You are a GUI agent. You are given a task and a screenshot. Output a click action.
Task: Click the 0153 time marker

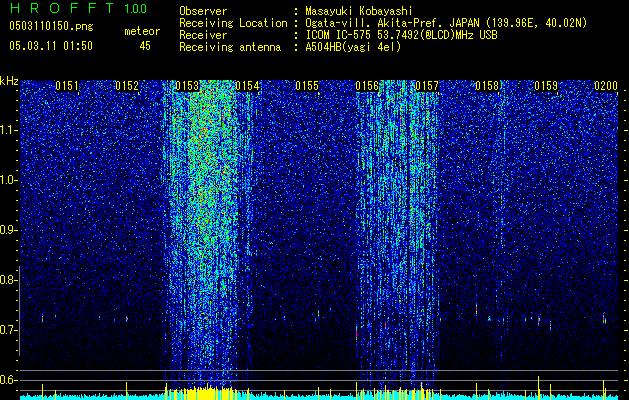[187, 86]
